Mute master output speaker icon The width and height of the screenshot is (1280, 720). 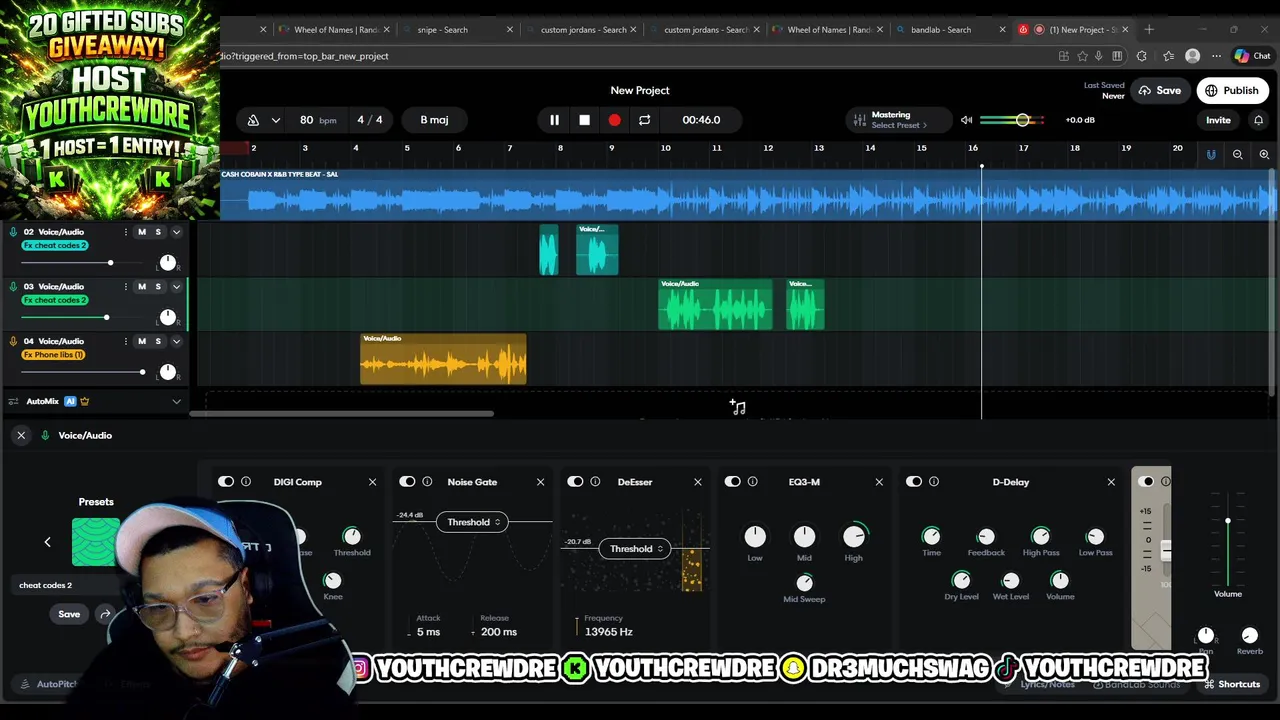tap(966, 120)
